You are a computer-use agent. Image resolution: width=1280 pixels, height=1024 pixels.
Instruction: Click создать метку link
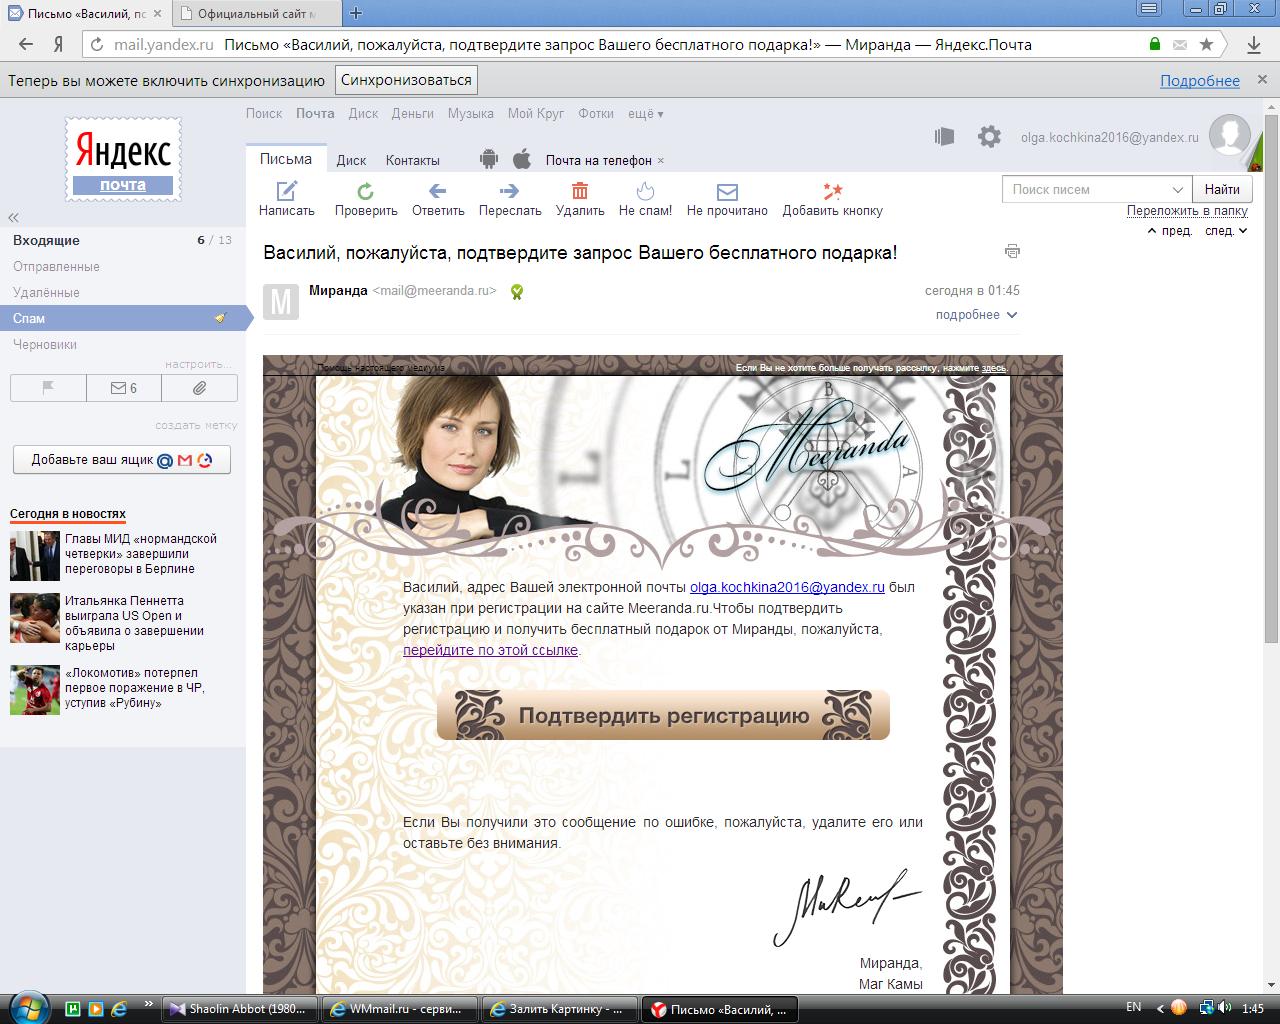point(196,425)
